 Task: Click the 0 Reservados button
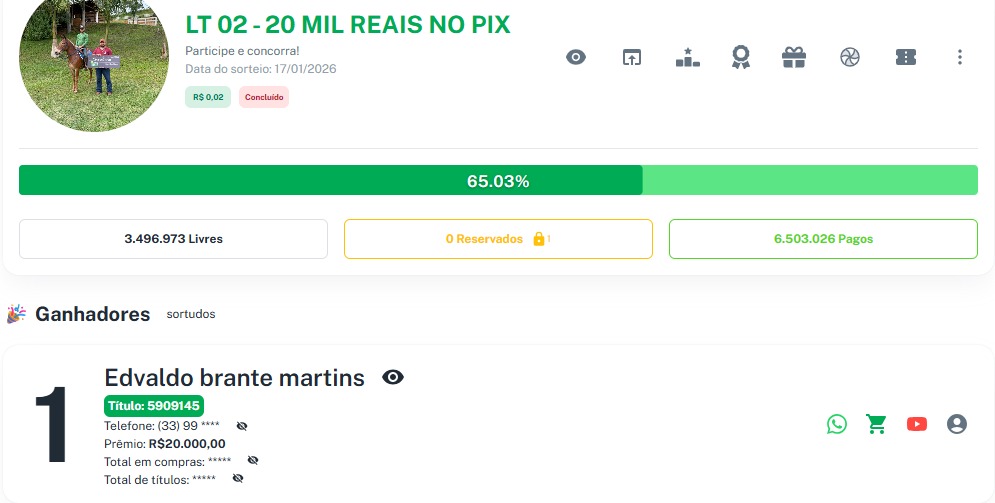pos(498,239)
